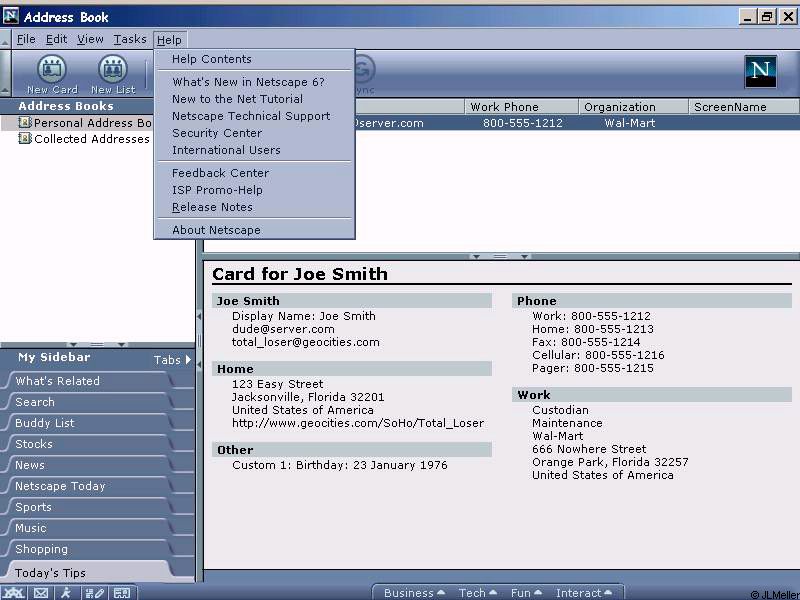The height and width of the screenshot is (600, 800).
Task: Select Personal Address Book in the tree
Action: pyautogui.click(x=86, y=122)
